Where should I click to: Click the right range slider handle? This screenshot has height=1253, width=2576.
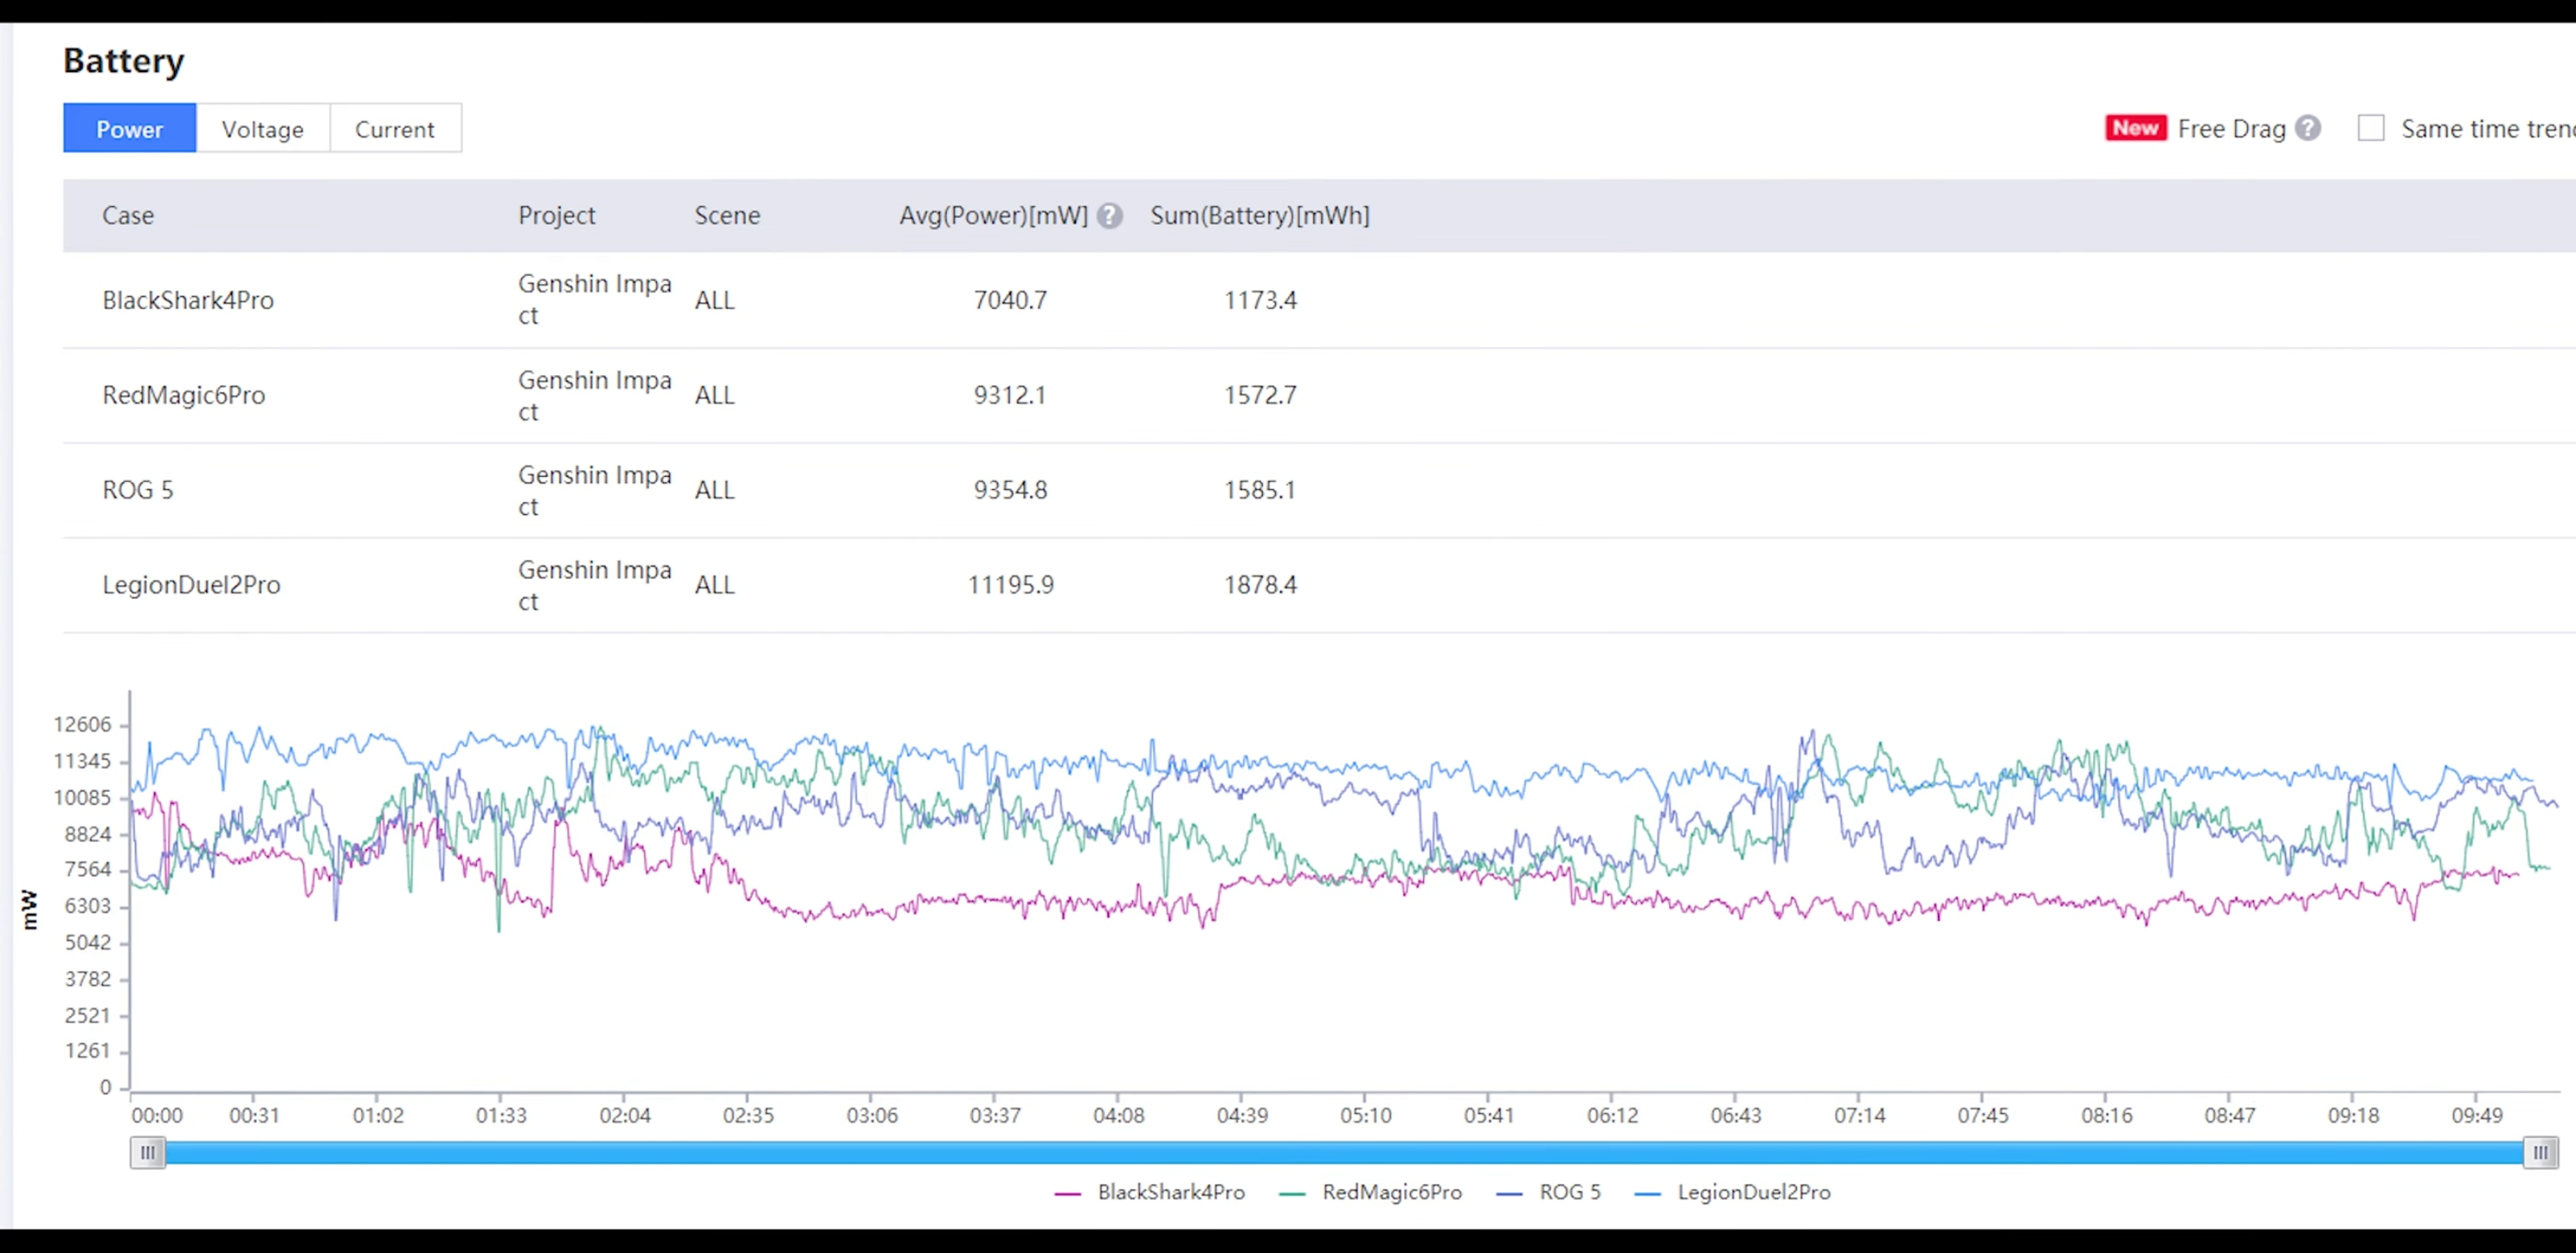pos(2540,1152)
